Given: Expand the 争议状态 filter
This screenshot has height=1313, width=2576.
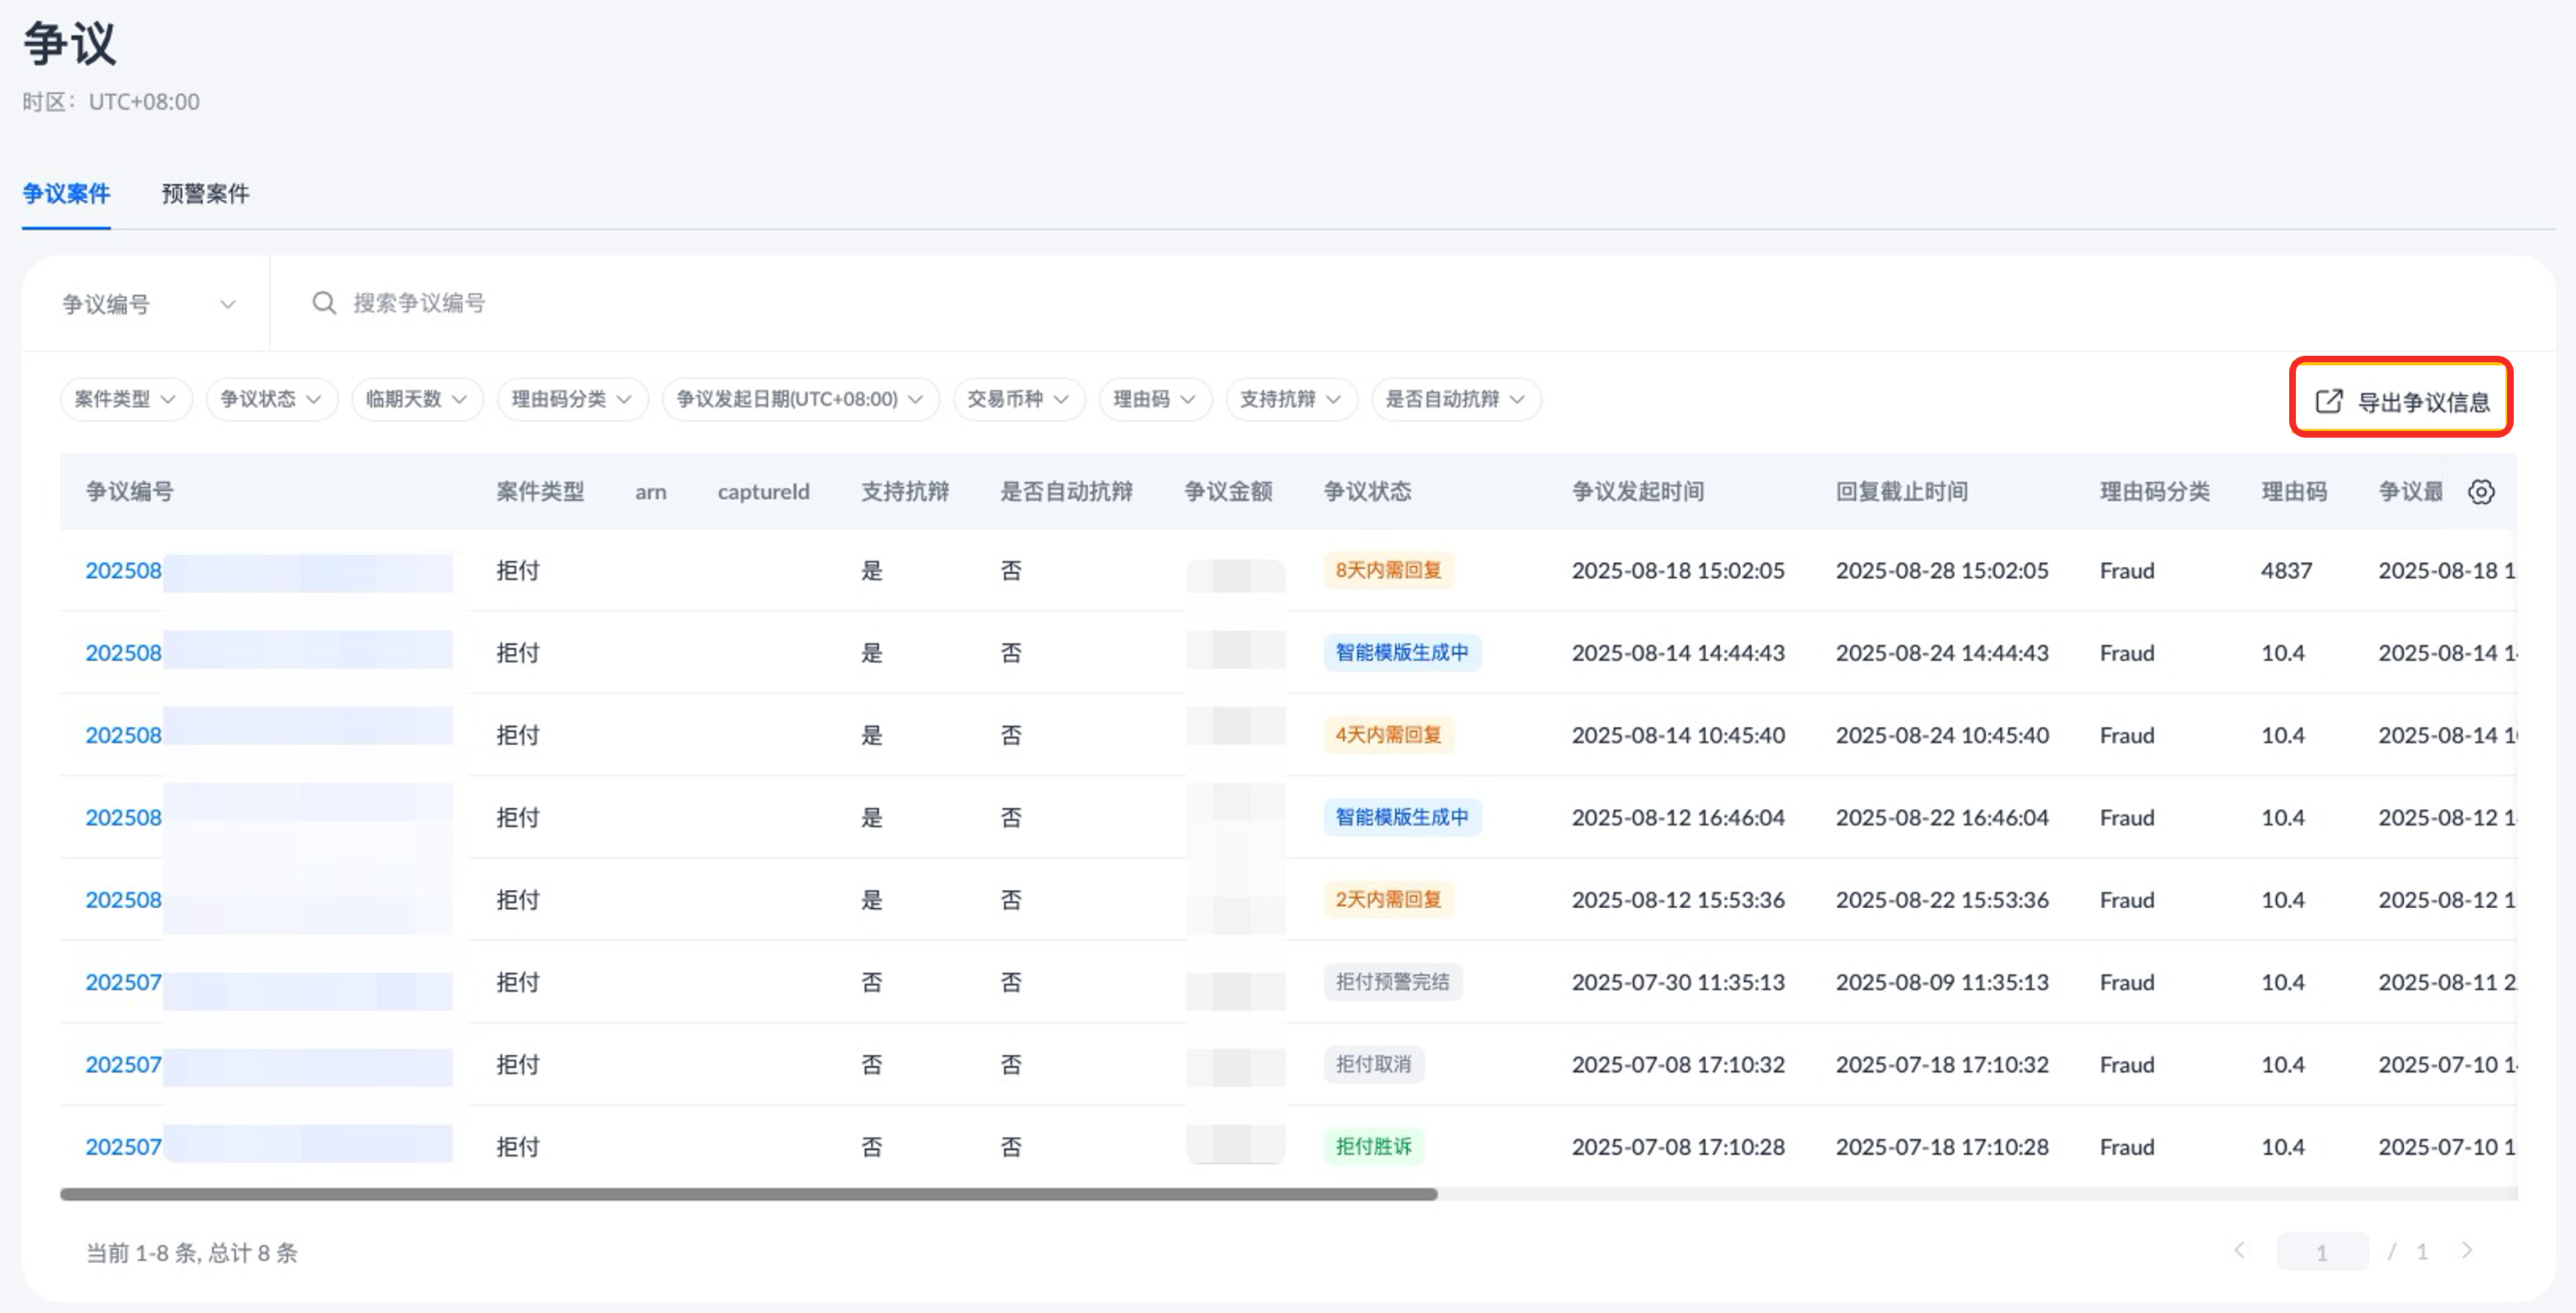Looking at the screenshot, I should tap(270, 399).
